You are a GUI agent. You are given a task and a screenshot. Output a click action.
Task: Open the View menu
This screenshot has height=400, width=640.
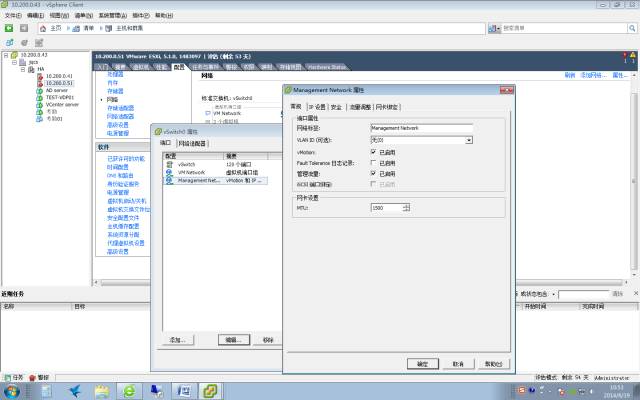(59, 15)
